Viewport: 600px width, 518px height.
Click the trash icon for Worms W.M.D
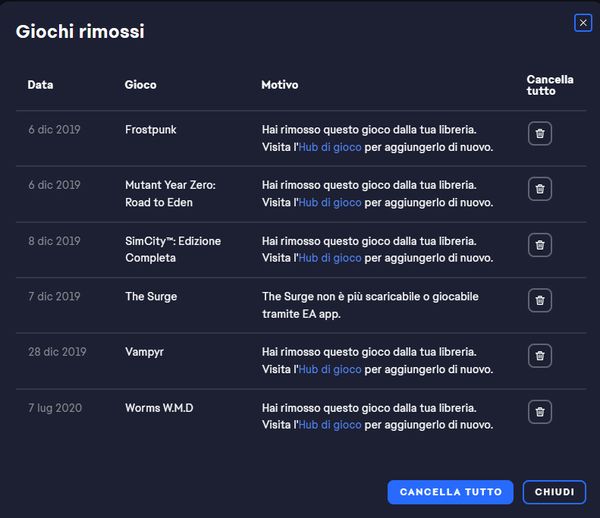click(539, 412)
